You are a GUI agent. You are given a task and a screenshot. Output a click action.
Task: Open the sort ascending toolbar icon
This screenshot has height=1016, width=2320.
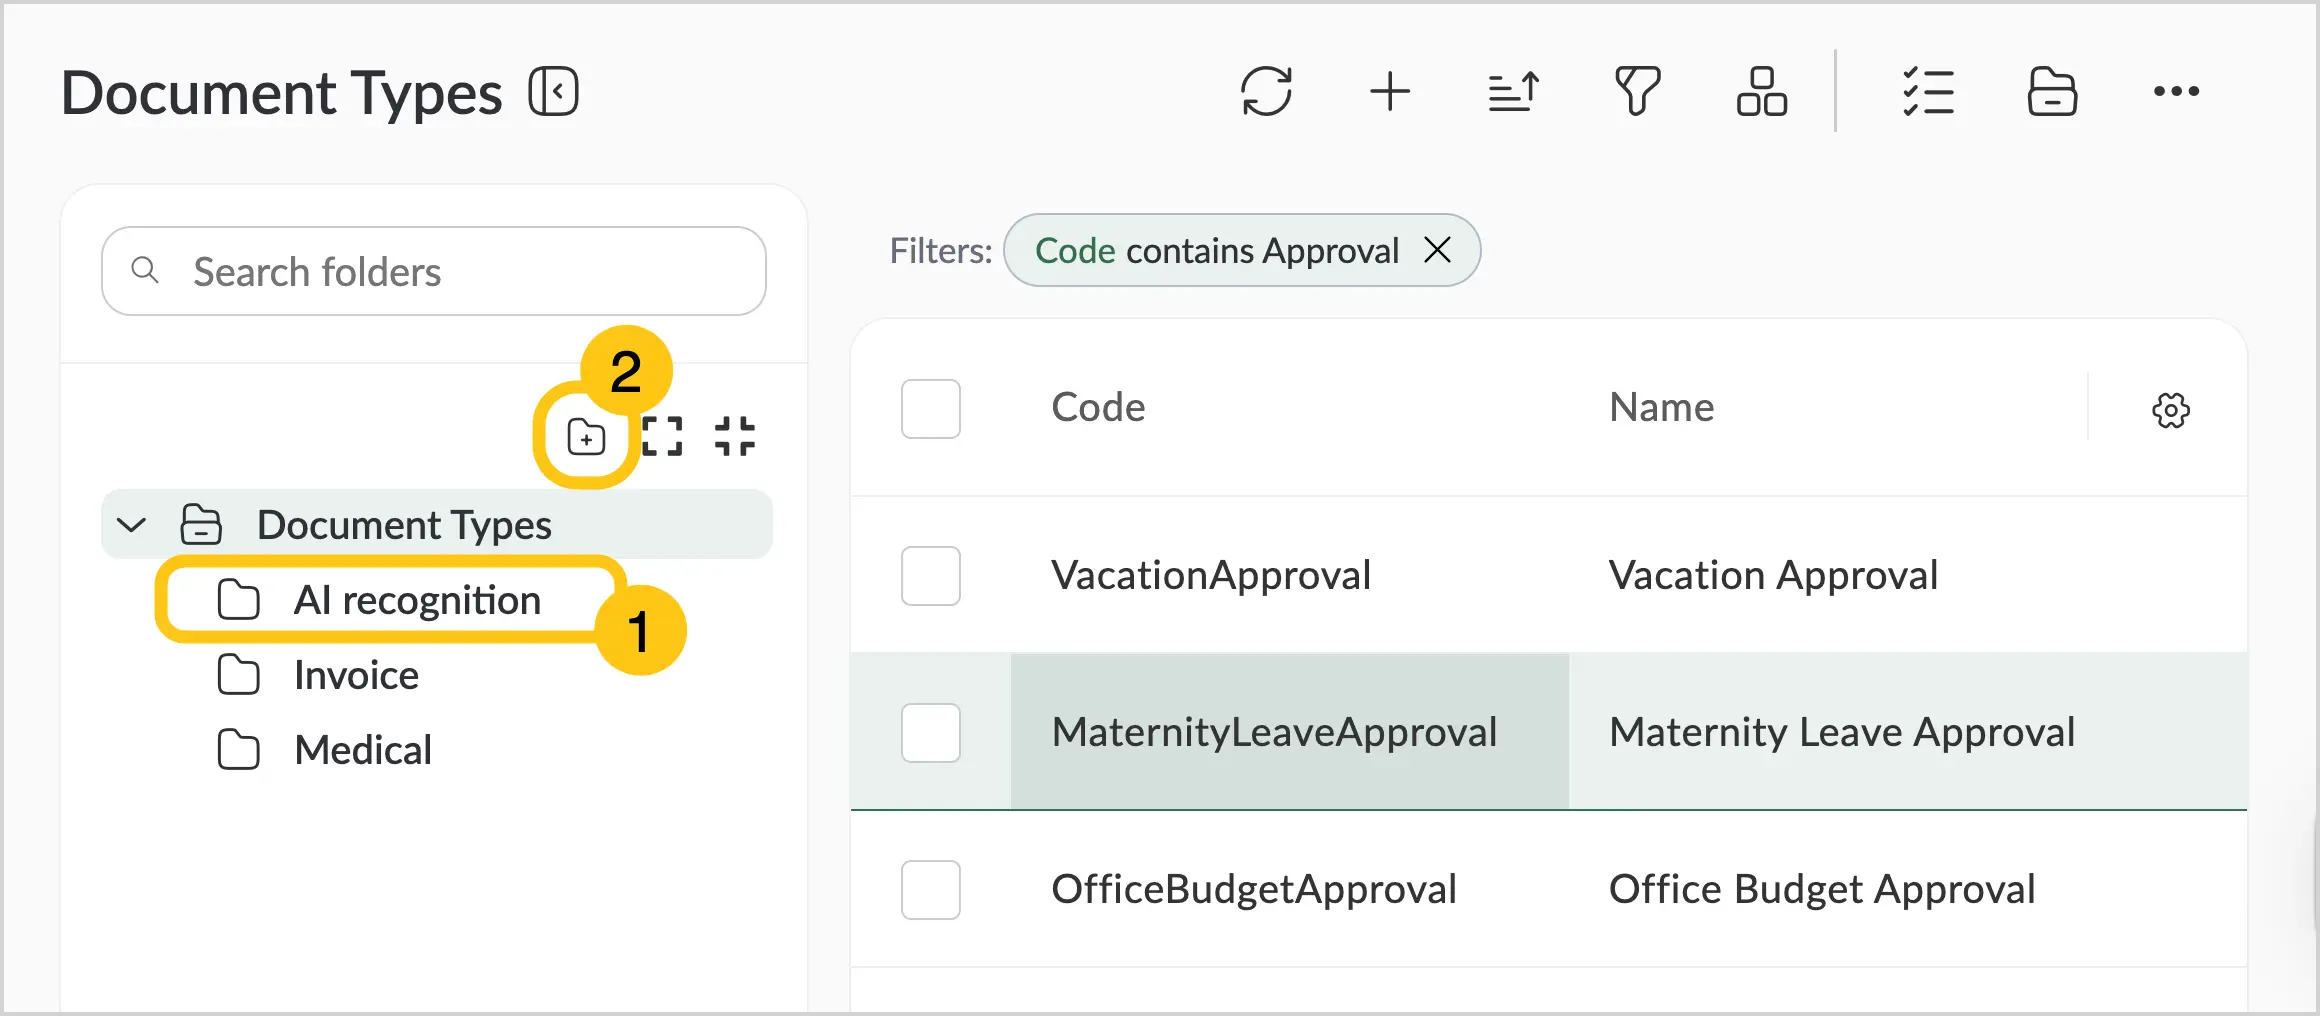(1514, 92)
